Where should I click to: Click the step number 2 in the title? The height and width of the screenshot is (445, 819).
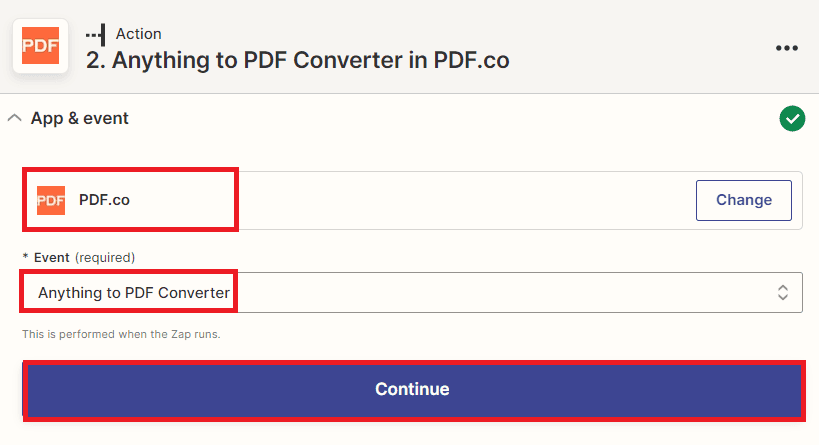pos(93,60)
